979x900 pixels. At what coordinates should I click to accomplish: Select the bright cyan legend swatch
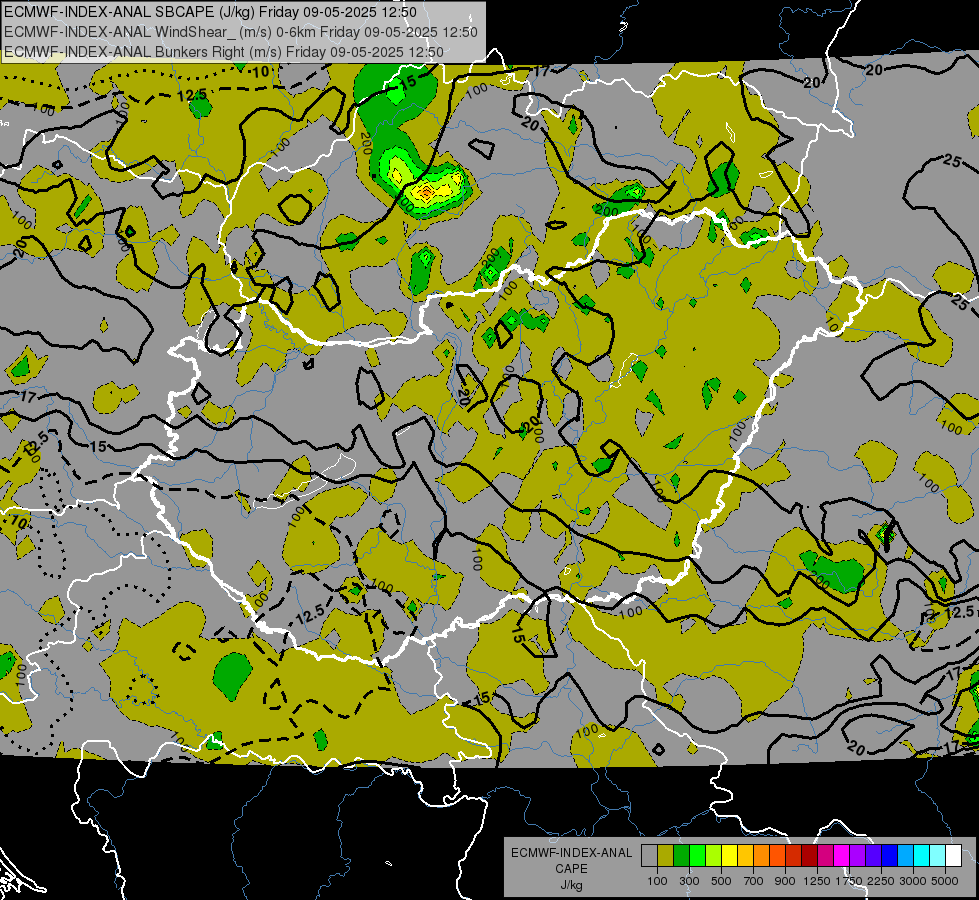[x=921, y=856]
